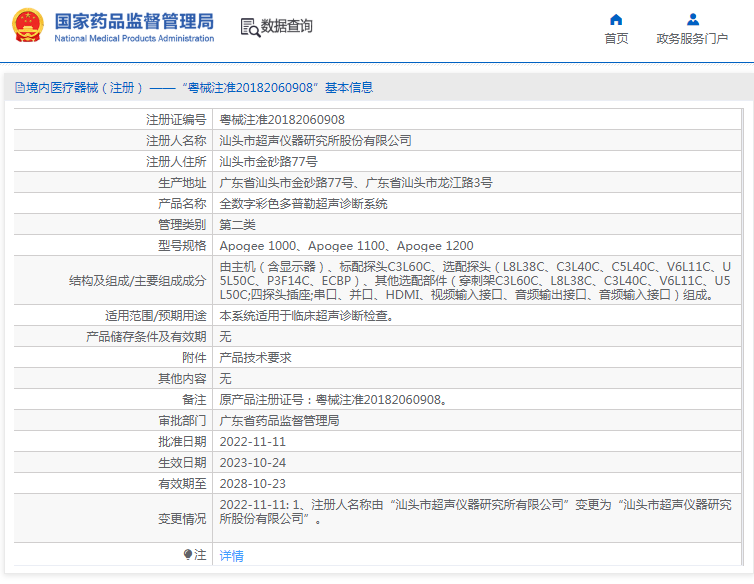The image size is (754, 584).
Task: Click the national emblem logo
Action: point(27,25)
